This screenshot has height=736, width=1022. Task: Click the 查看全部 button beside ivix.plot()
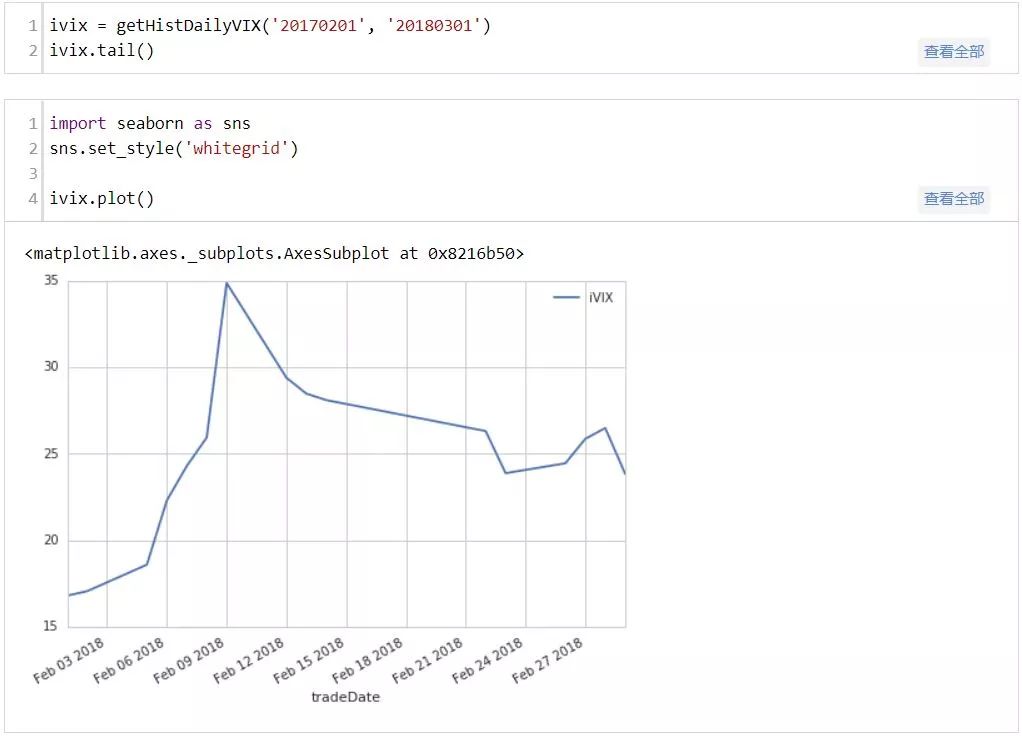tap(953, 199)
